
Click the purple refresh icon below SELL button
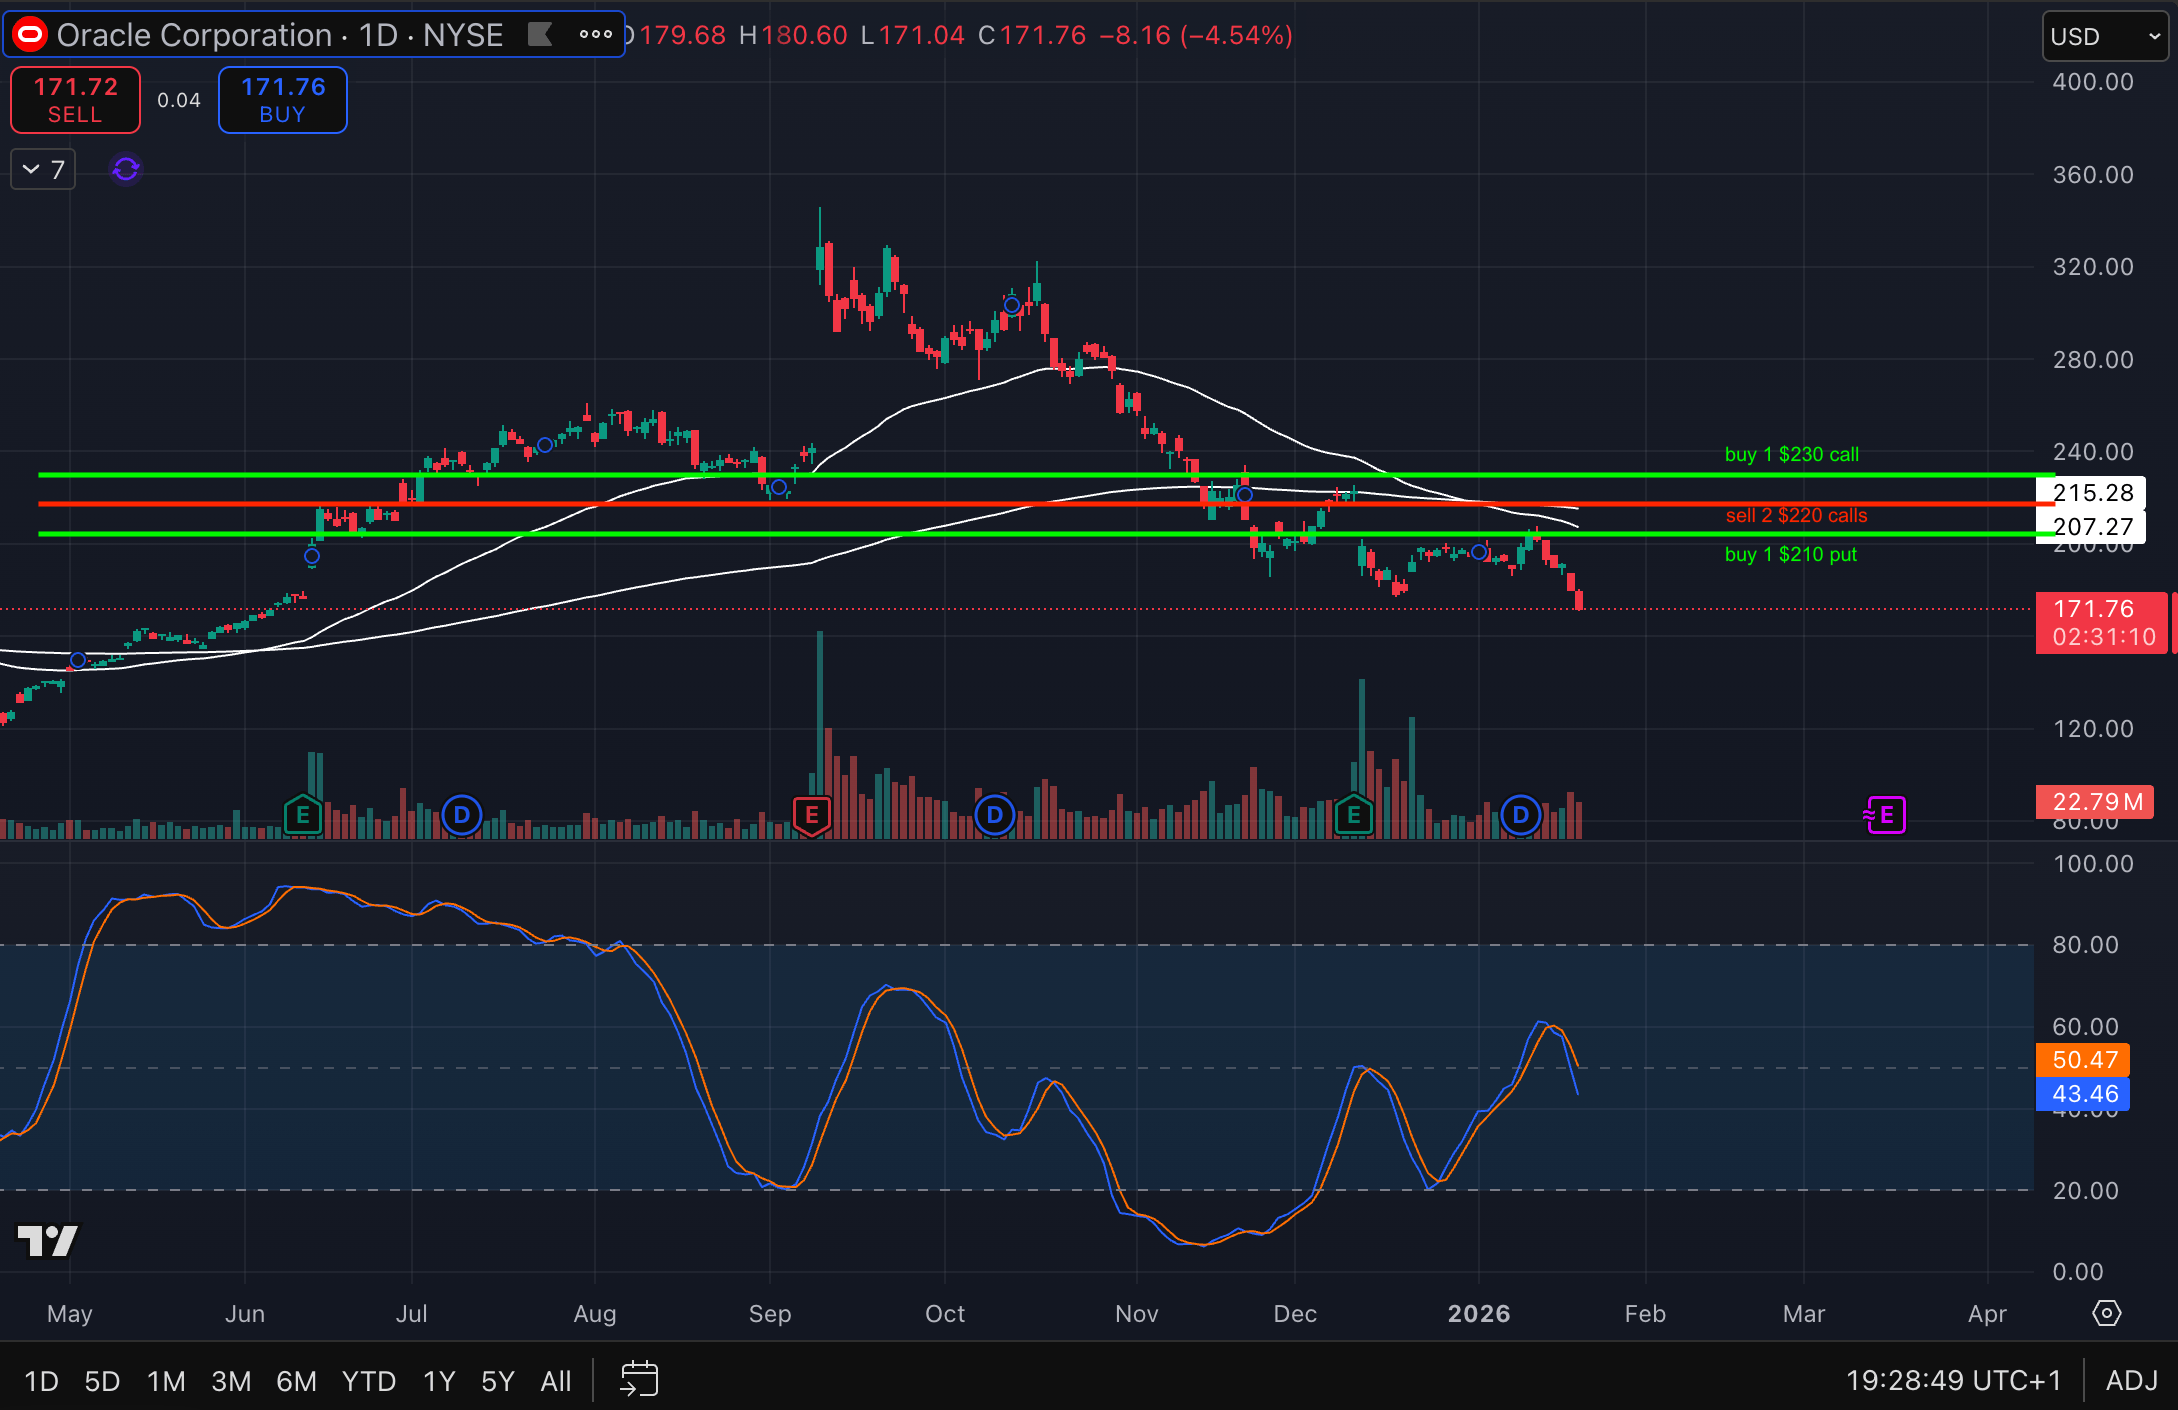tap(124, 168)
